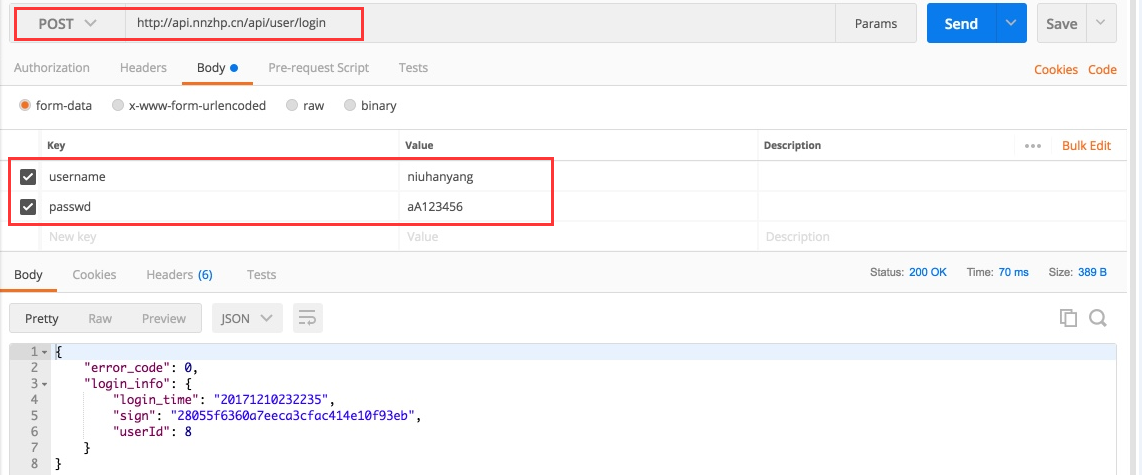
Task: Uncheck the username parameter checkbox
Action: coord(28,176)
